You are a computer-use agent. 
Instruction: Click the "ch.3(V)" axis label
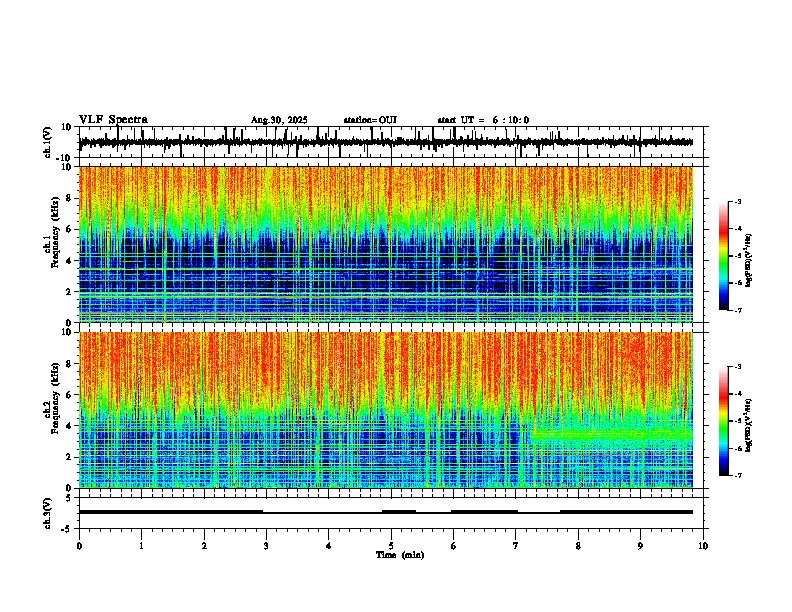point(48,513)
